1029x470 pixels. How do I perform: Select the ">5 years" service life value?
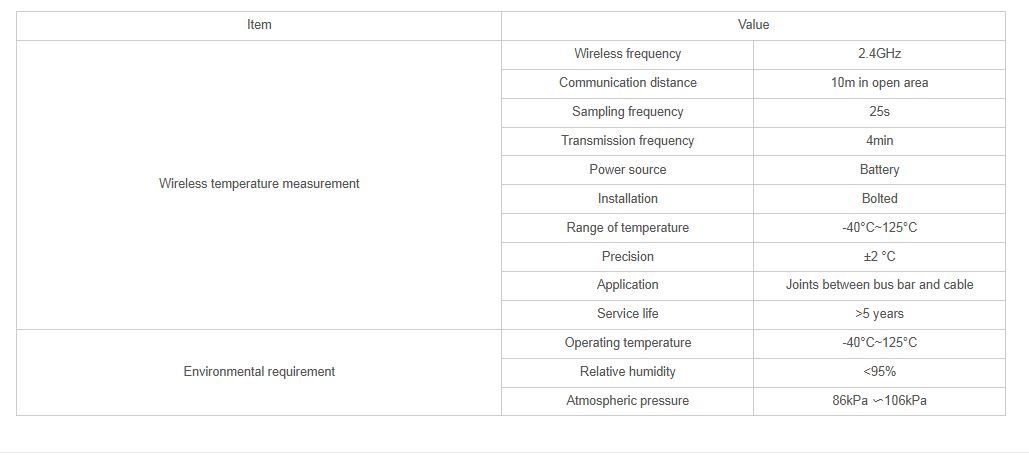click(879, 314)
